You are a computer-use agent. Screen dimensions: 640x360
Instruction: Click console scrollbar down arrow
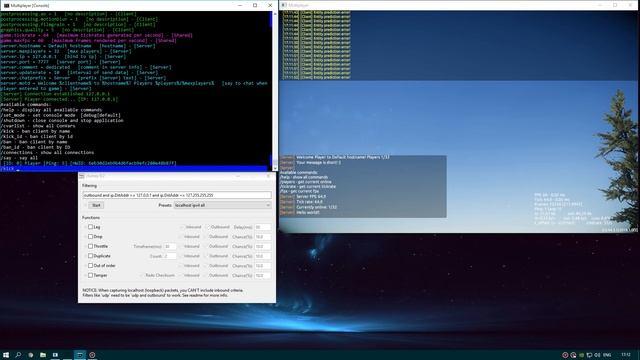[x=275, y=168]
